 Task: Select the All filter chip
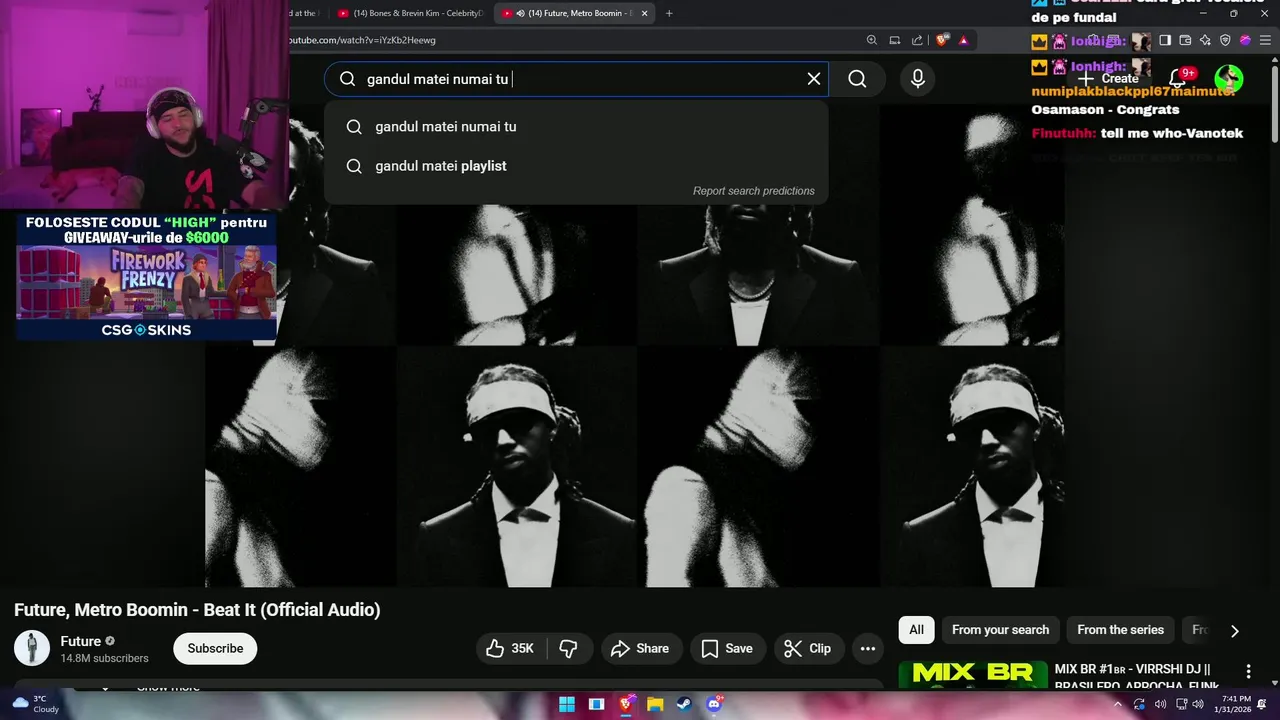(916, 630)
